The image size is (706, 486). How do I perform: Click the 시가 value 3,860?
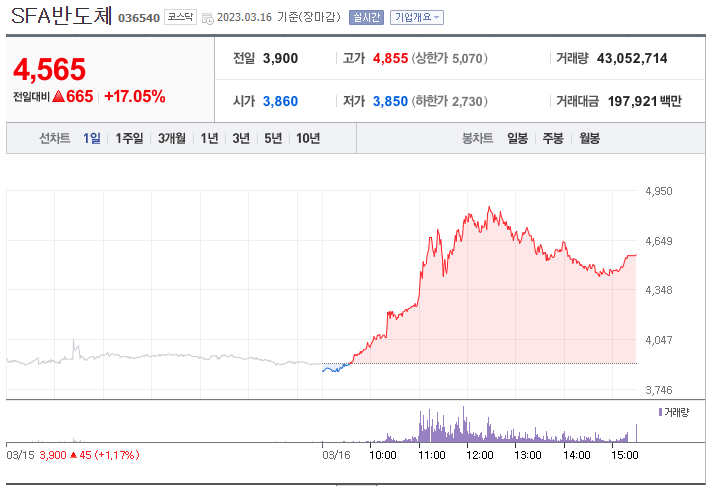[280, 101]
